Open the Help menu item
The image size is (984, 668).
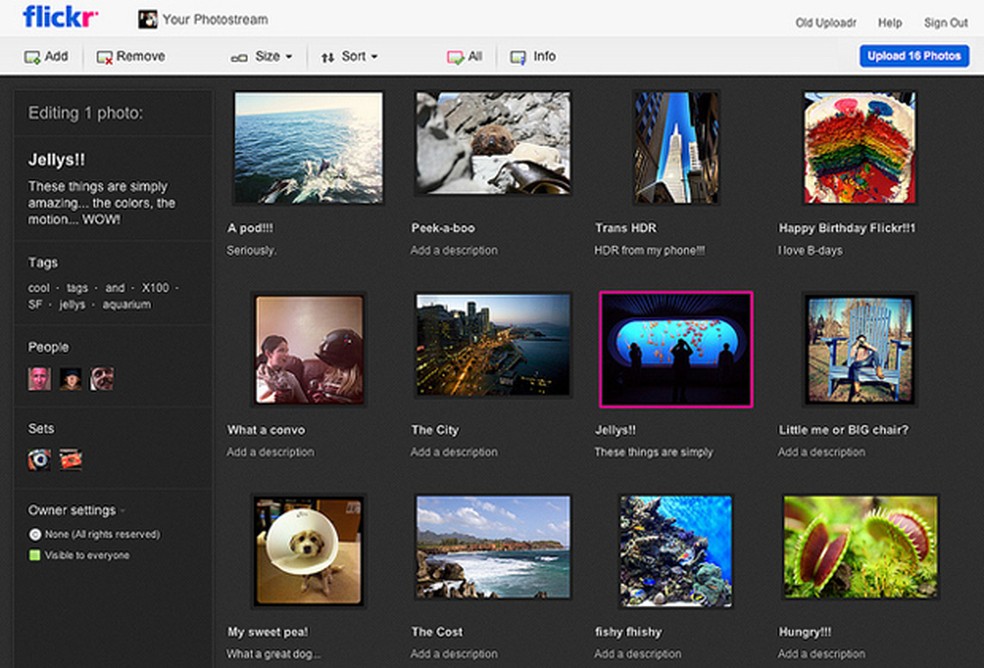888,22
